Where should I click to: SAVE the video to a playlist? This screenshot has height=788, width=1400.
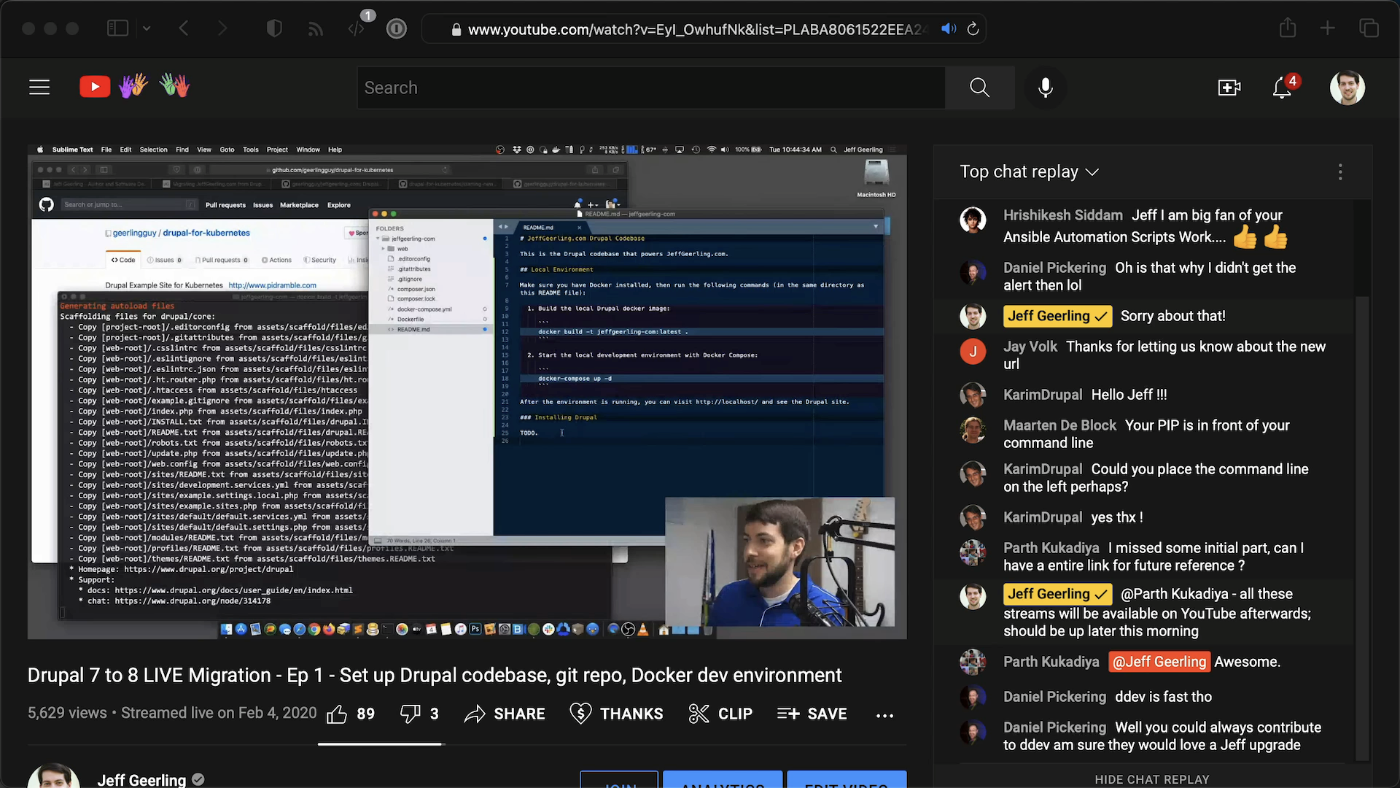tap(812, 714)
